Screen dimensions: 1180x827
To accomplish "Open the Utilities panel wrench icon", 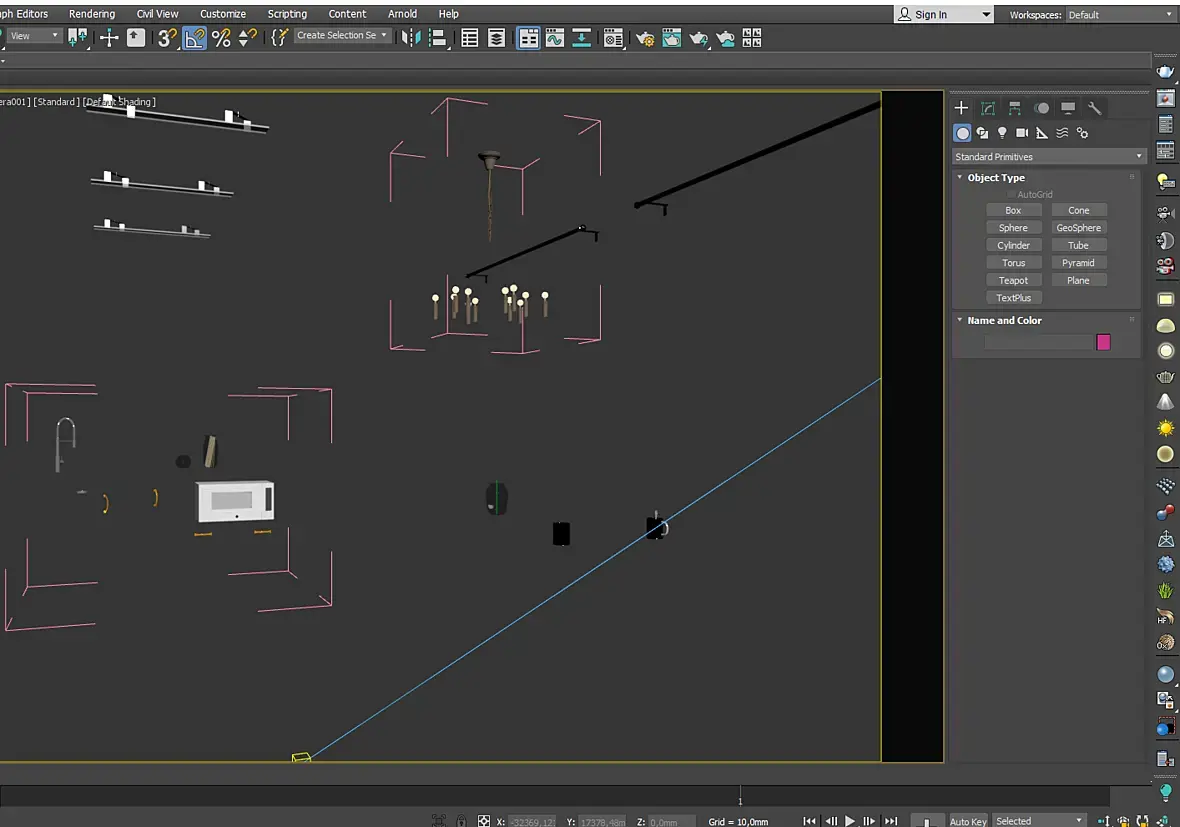I will (x=1094, y=108).
